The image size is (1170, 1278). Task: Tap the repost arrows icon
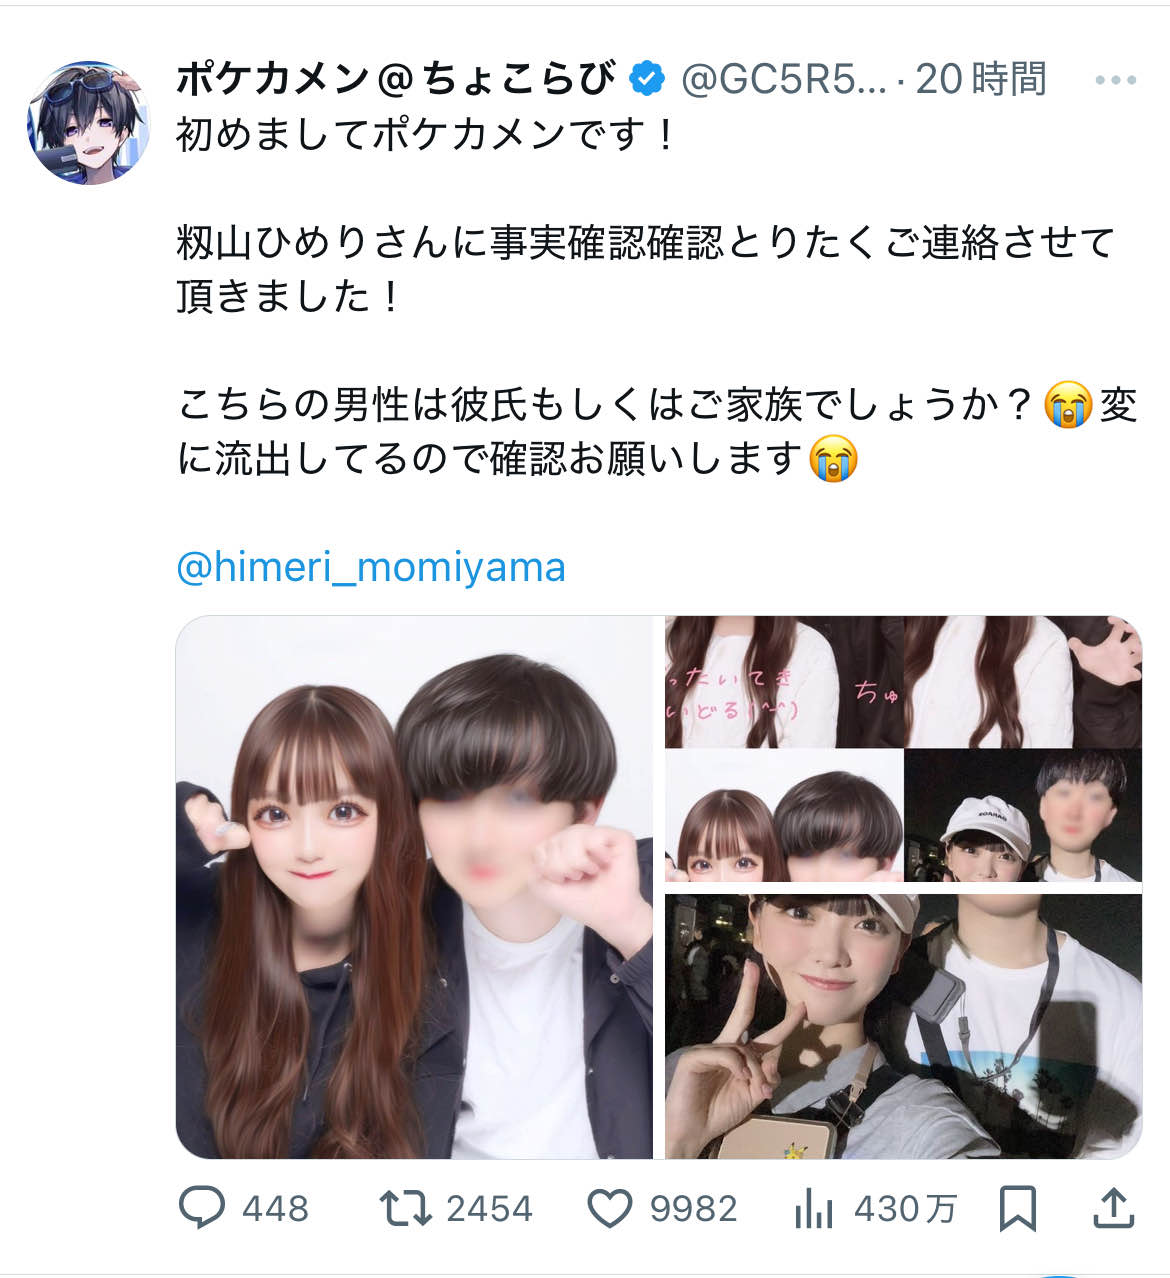click(x=406, y=1208)
